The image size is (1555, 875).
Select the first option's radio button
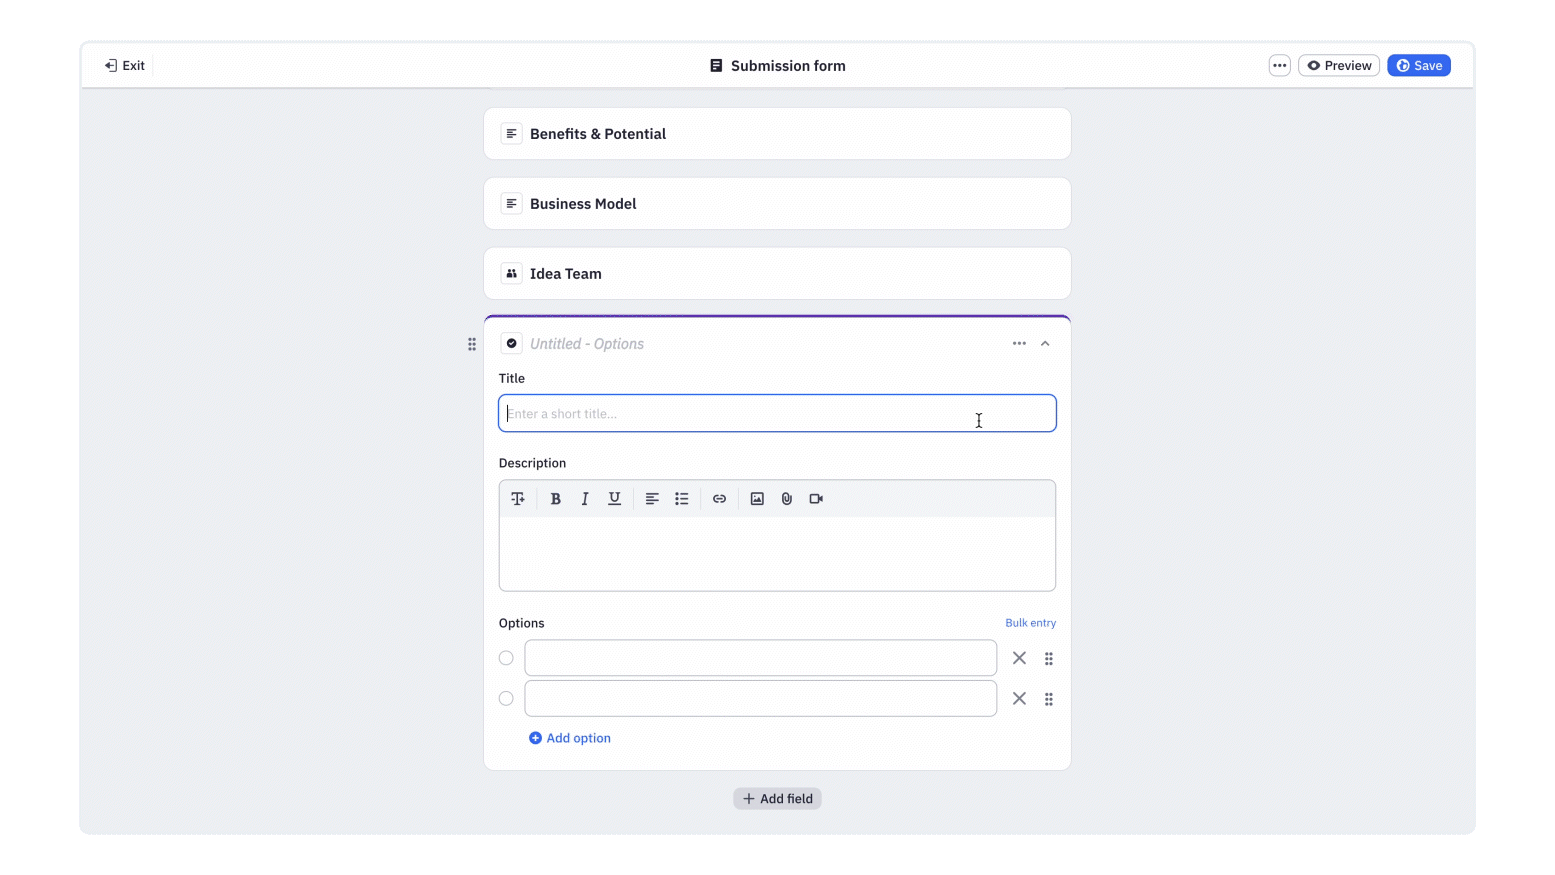click(506, 658)
